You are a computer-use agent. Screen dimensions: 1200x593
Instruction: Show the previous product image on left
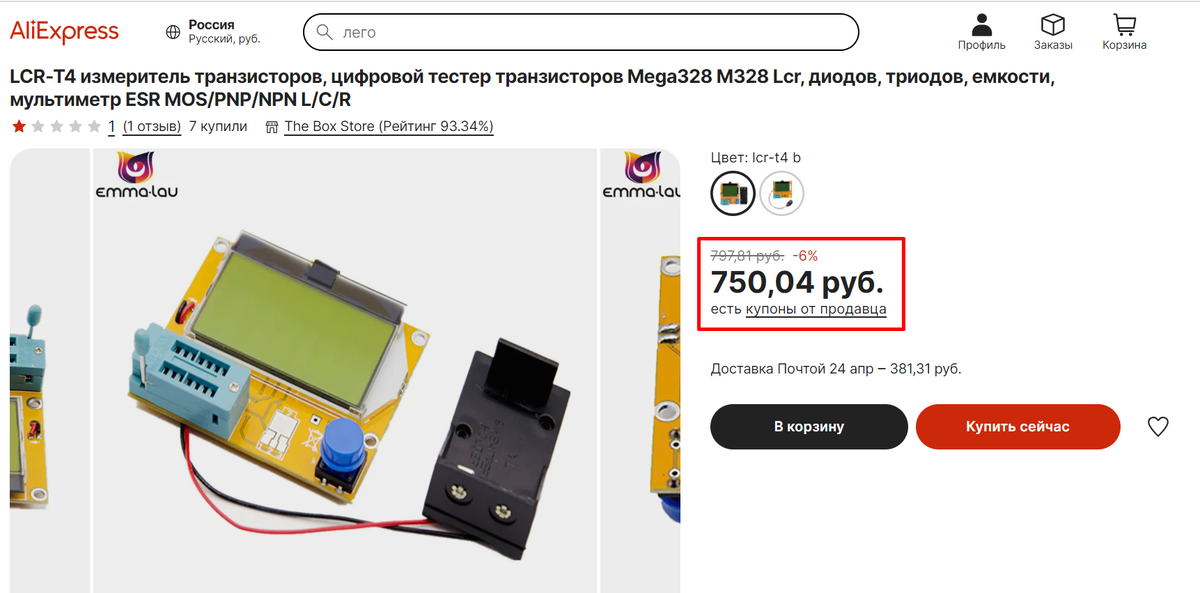49,371
